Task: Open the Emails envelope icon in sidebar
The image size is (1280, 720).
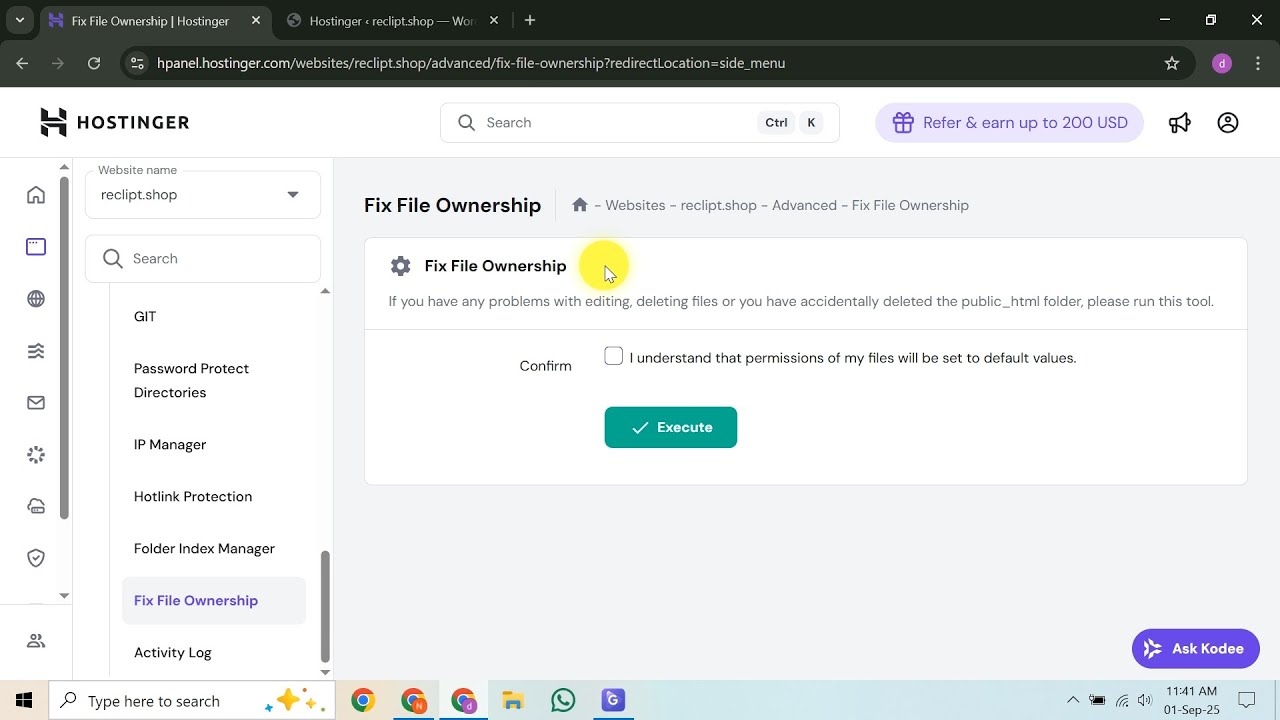Action: coord(36,402)
